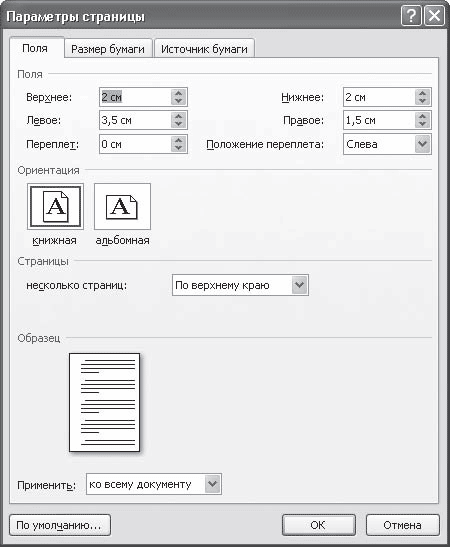Click the Правое margin input field
Image resolution: width=450 pixels, height=547 pixels.
tap(379, 120)
